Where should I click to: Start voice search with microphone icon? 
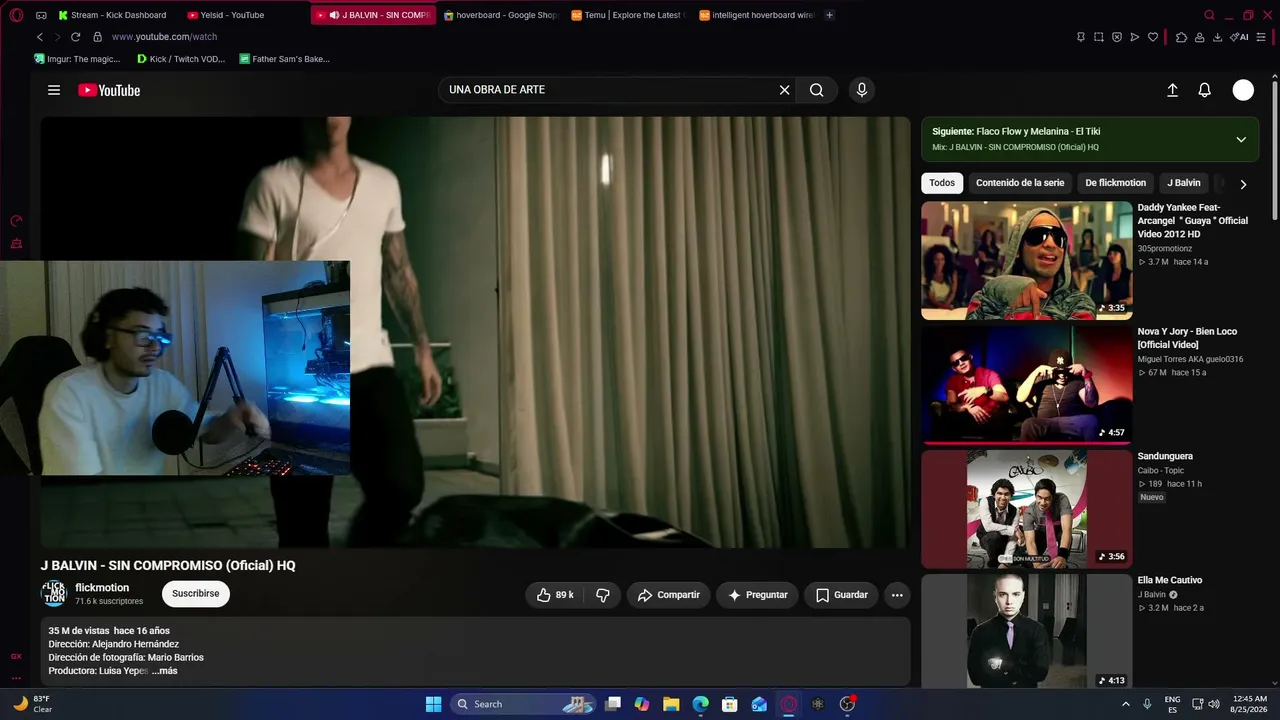862,90
